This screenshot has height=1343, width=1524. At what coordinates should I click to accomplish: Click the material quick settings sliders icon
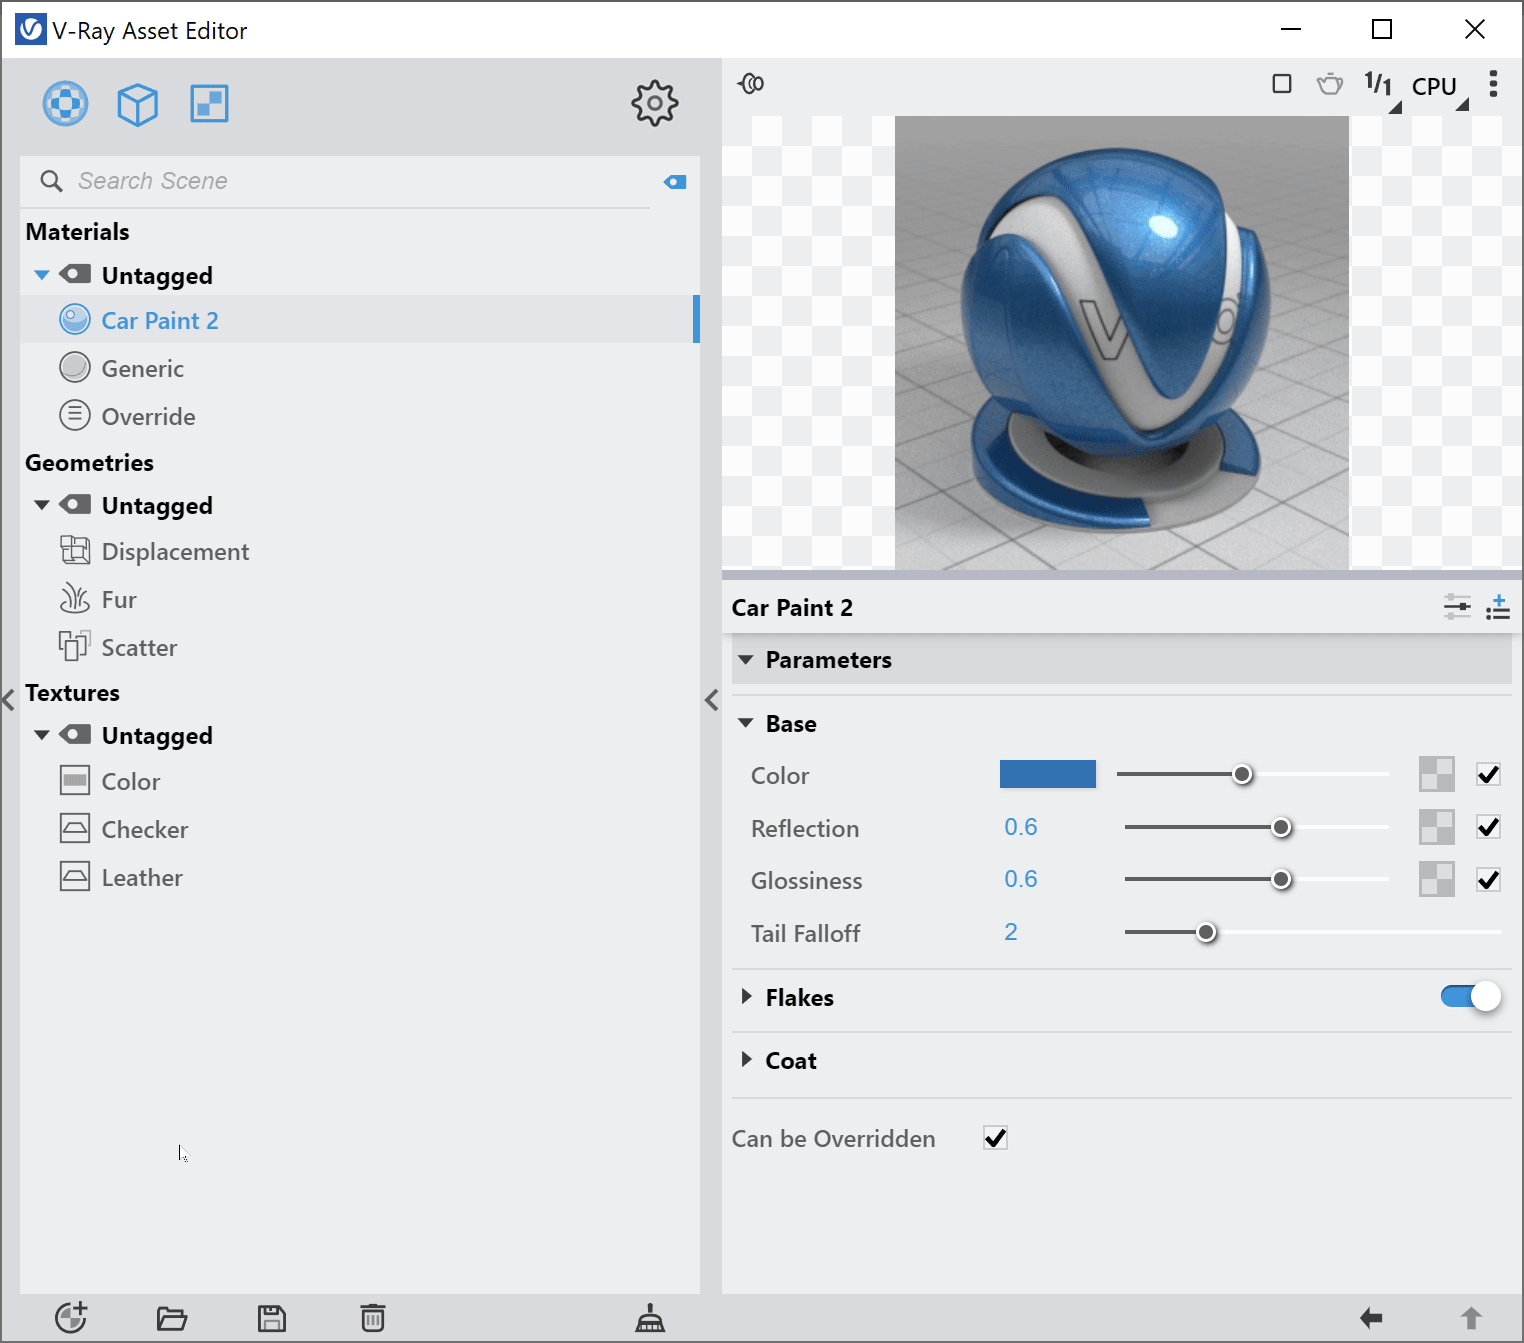[1457, 607]
